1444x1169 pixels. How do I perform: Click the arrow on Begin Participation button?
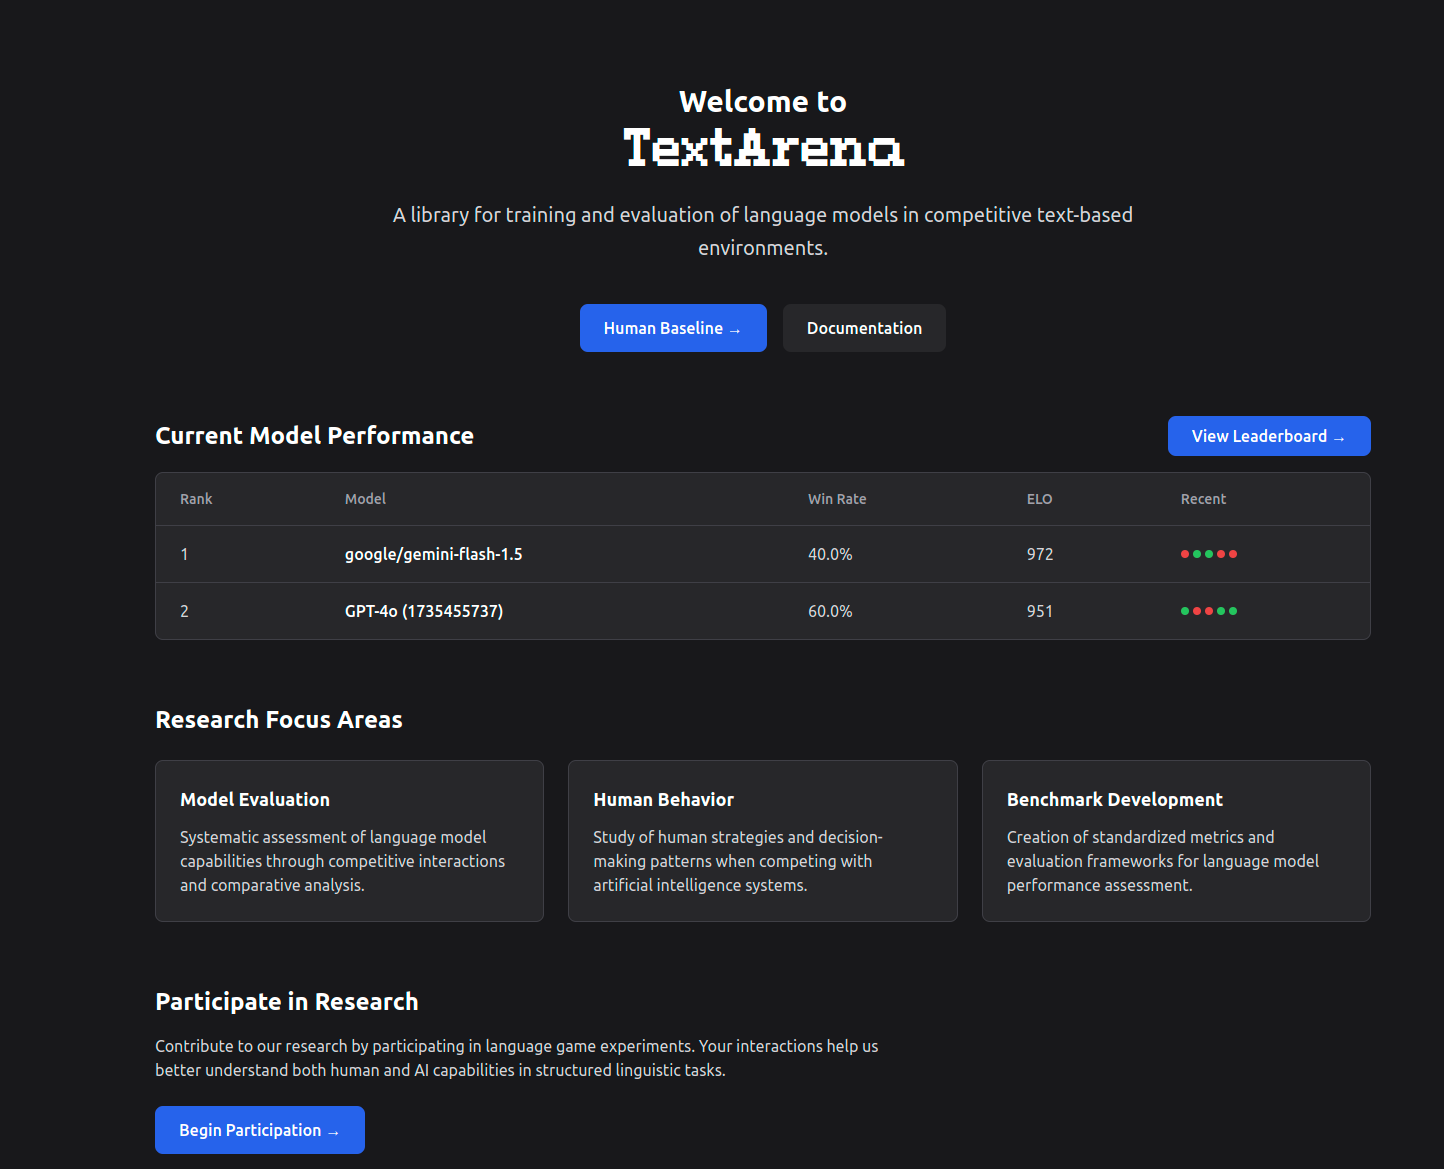(x=333, y=1132)
